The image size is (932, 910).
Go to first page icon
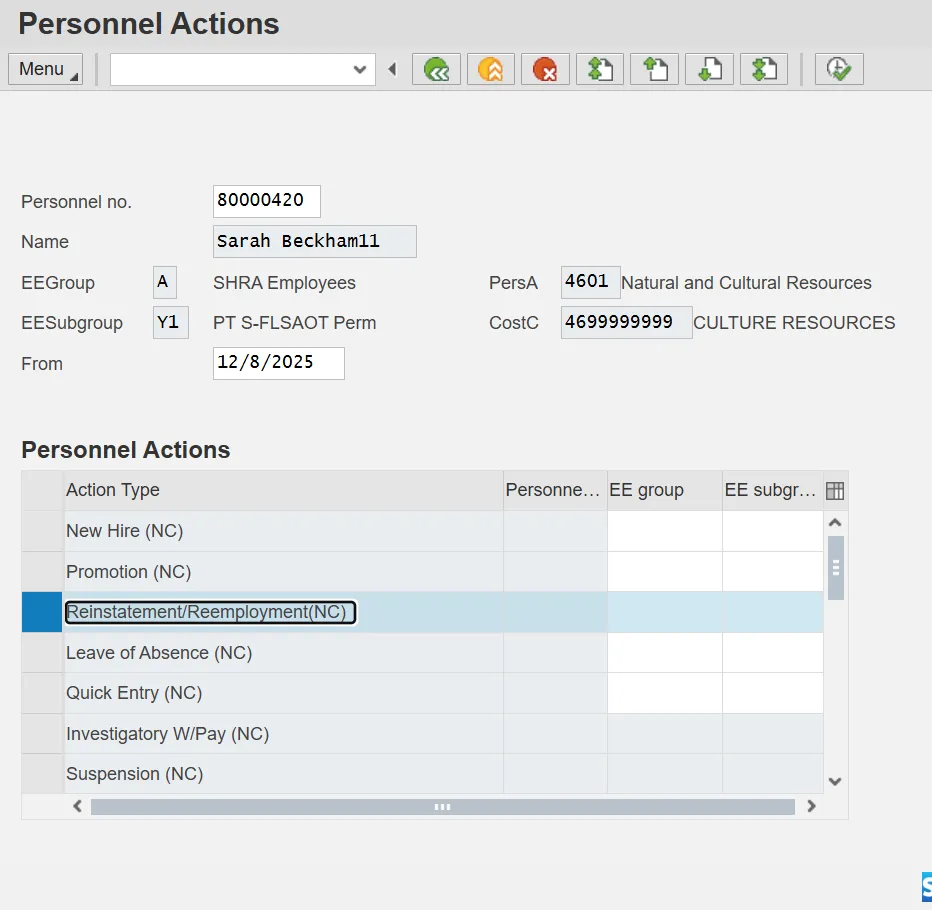(600, 69)
